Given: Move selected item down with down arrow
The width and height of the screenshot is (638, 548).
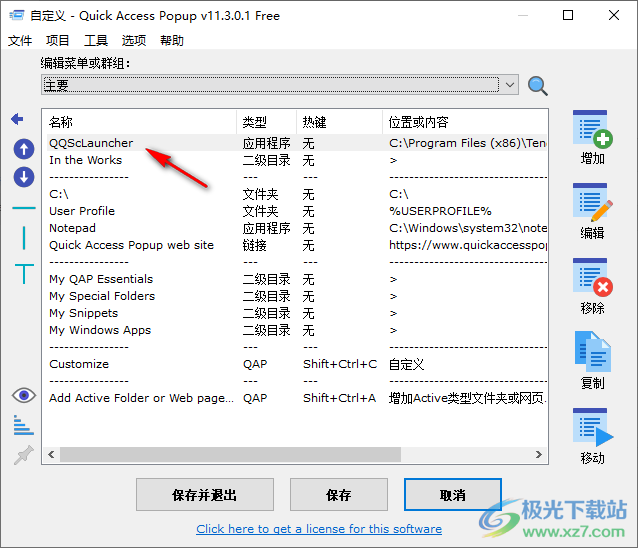Looking at the screenshot, I should (24, 177).
